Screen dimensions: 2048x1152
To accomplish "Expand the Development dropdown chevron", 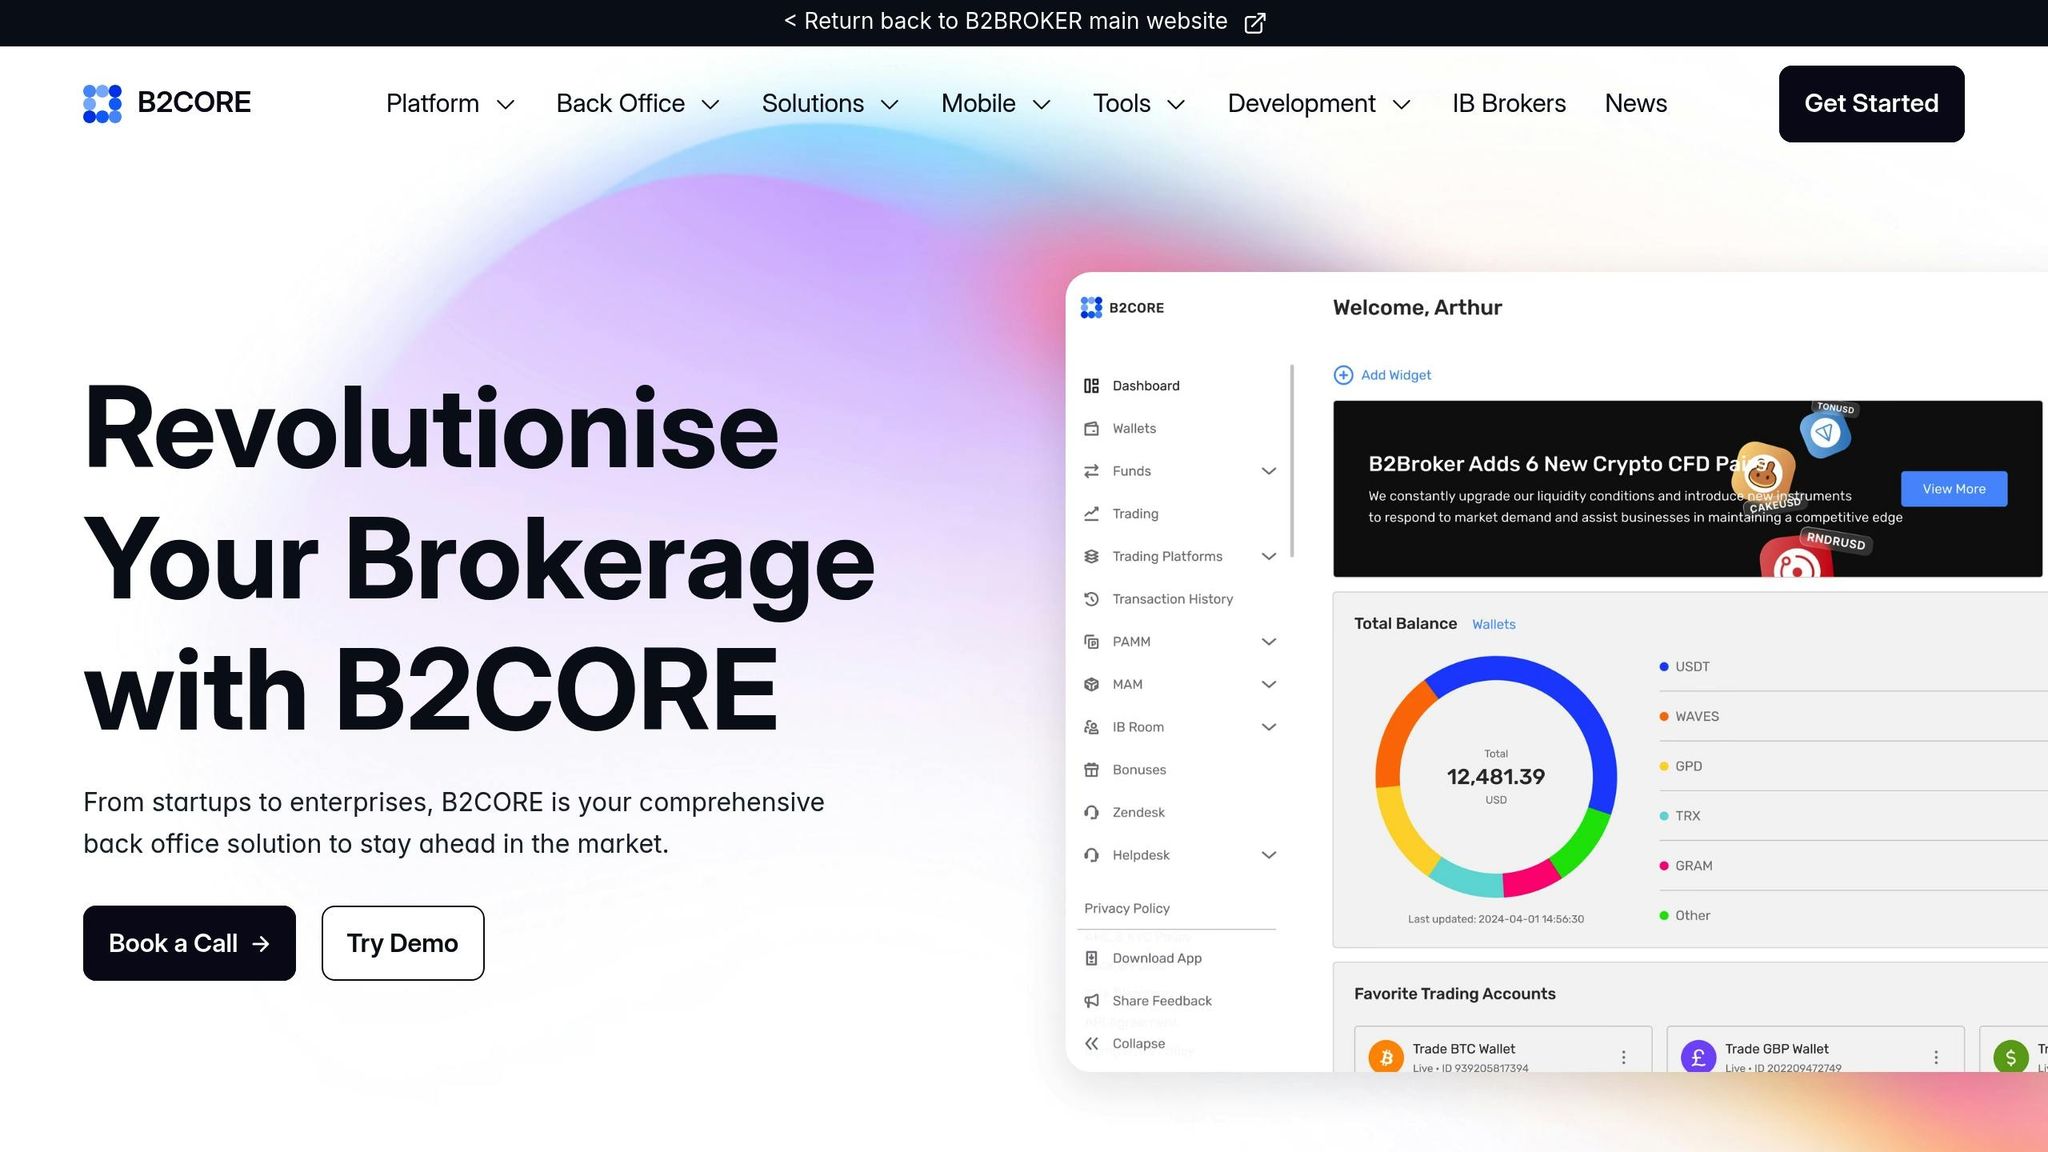I will (1402, 105).
